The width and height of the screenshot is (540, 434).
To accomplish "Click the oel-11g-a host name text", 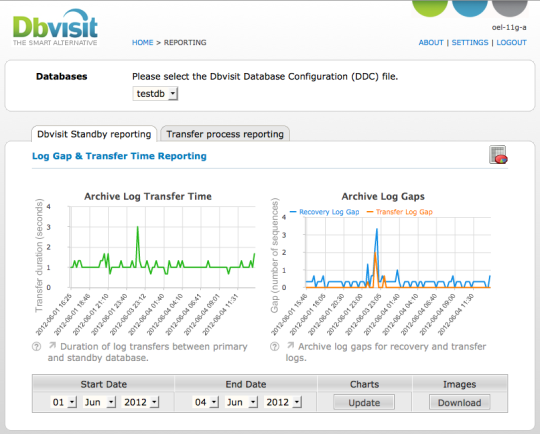I will (509, 28).
